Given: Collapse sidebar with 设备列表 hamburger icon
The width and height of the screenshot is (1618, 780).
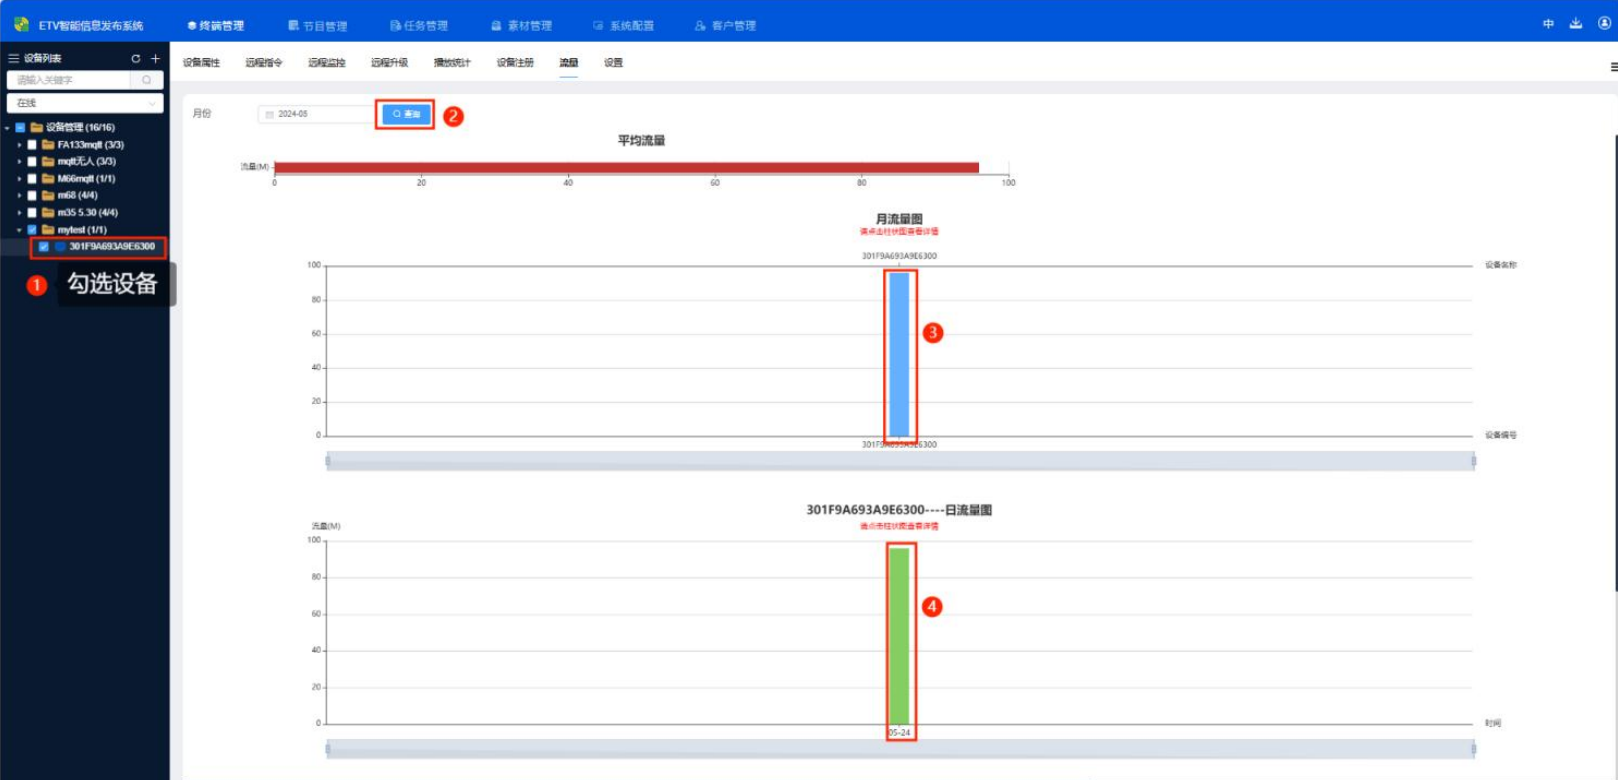Looking at the screenshot, I should (13, 59).
